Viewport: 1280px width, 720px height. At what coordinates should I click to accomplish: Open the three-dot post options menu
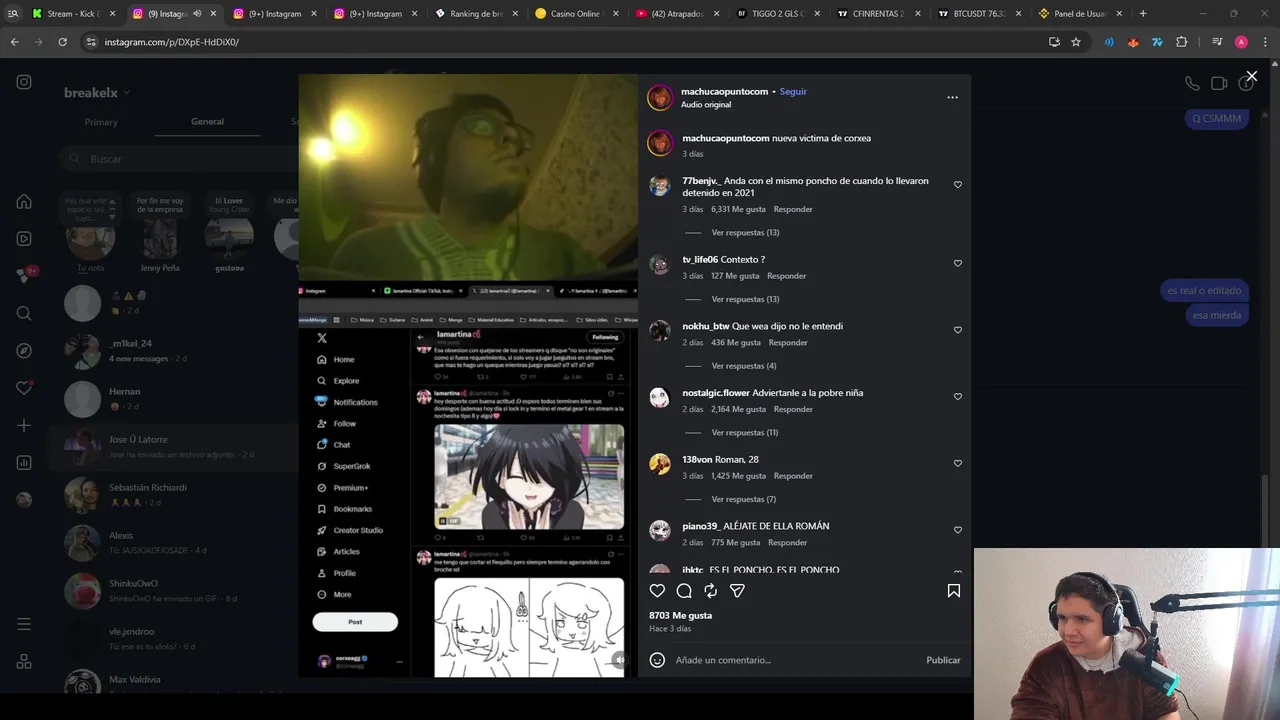coord(952,97)
